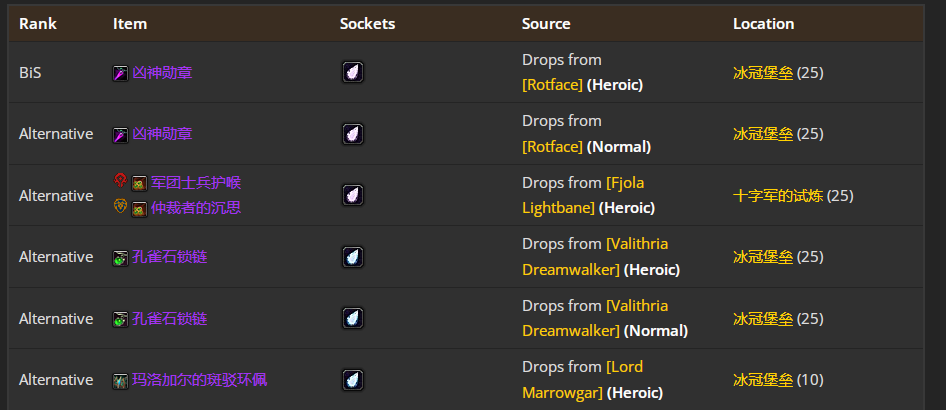Open the Fjola Lightbane boss link
The image size is (946, 410).
pyautogui.click(x=580, y=195)
